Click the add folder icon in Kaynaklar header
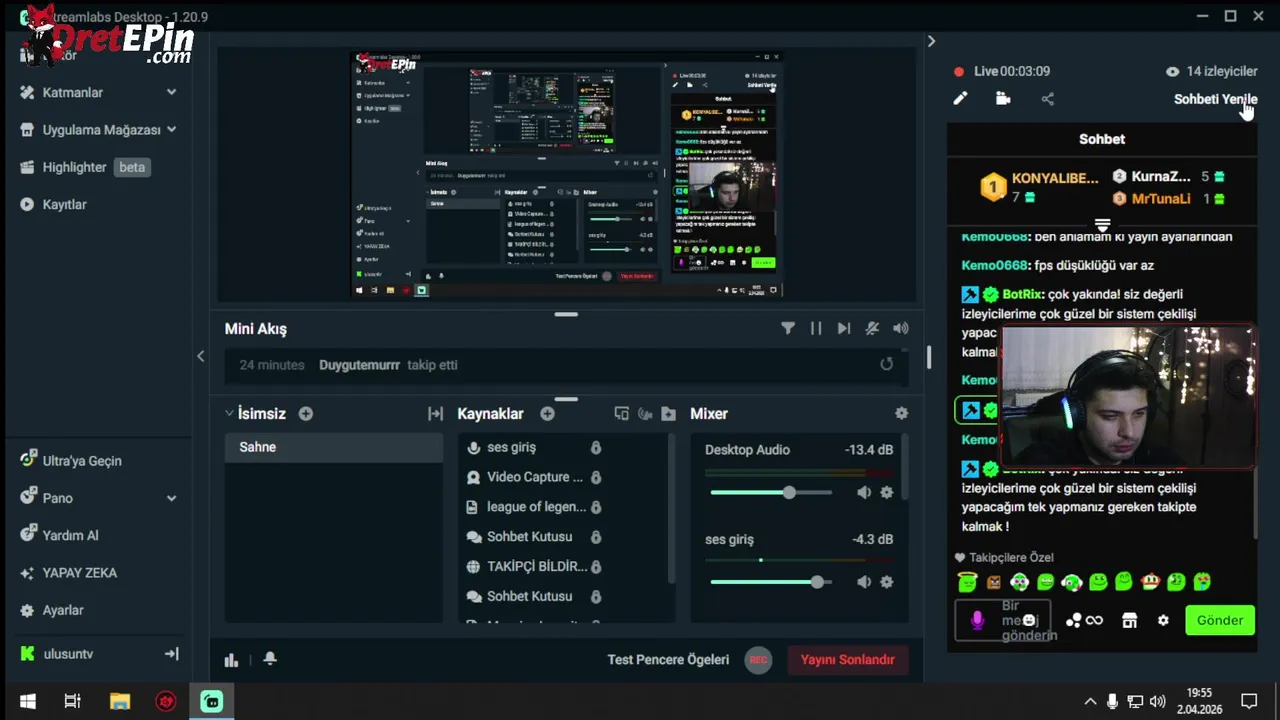This screenshot has height=720, width=1280. [x=668, y=413]
